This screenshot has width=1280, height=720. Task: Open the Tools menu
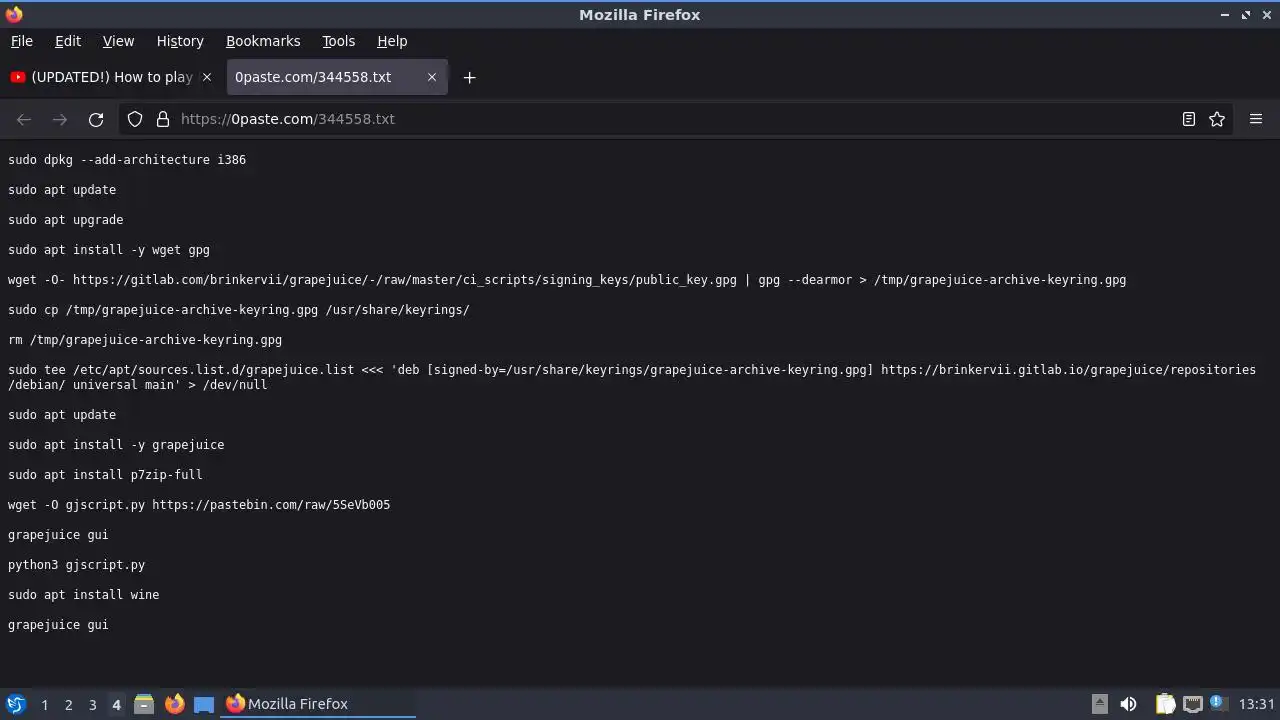click(338, 41)
